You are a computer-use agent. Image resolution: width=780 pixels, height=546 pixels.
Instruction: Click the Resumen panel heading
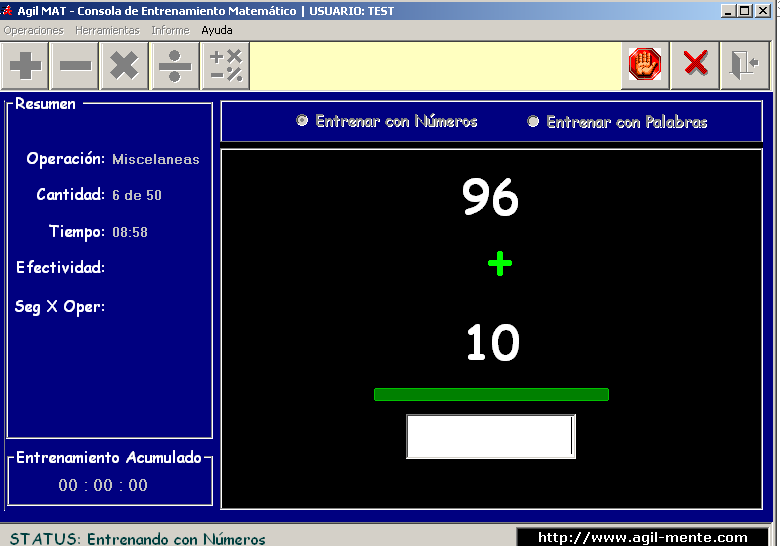(x=45, y=104)
